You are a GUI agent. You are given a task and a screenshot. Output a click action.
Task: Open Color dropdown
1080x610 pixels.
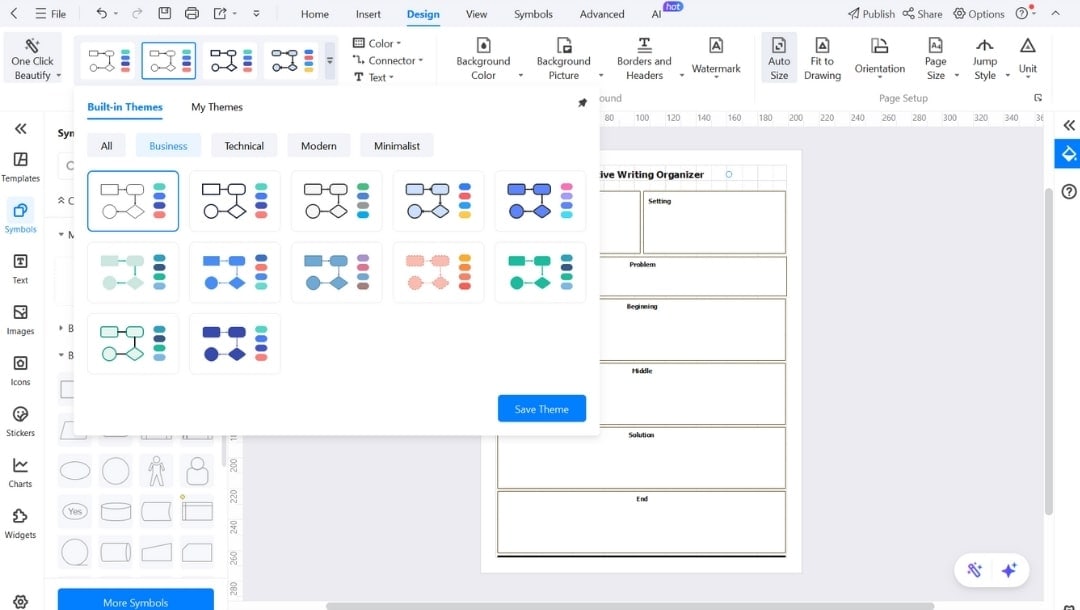pyautogui.click(x=377, y=43)
